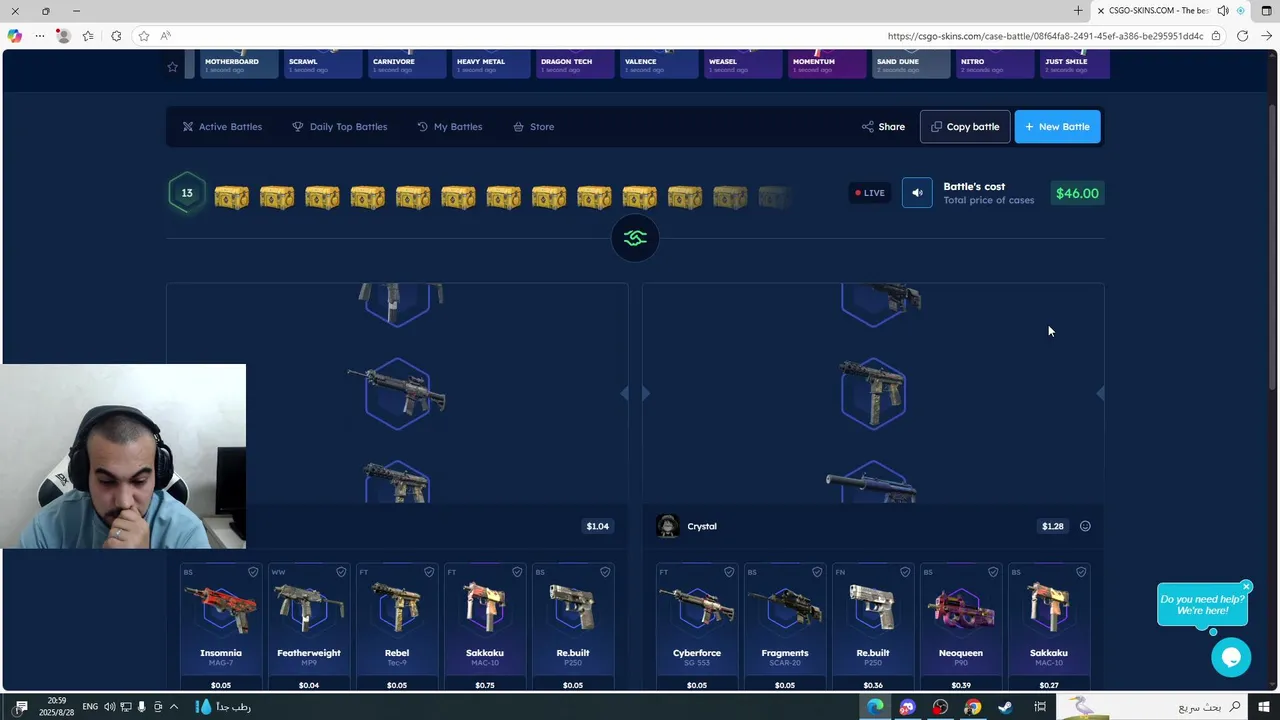Screen dimensions: 1280x720
Task: Click the round 13 hexagon counter
Action: (187, 193)
